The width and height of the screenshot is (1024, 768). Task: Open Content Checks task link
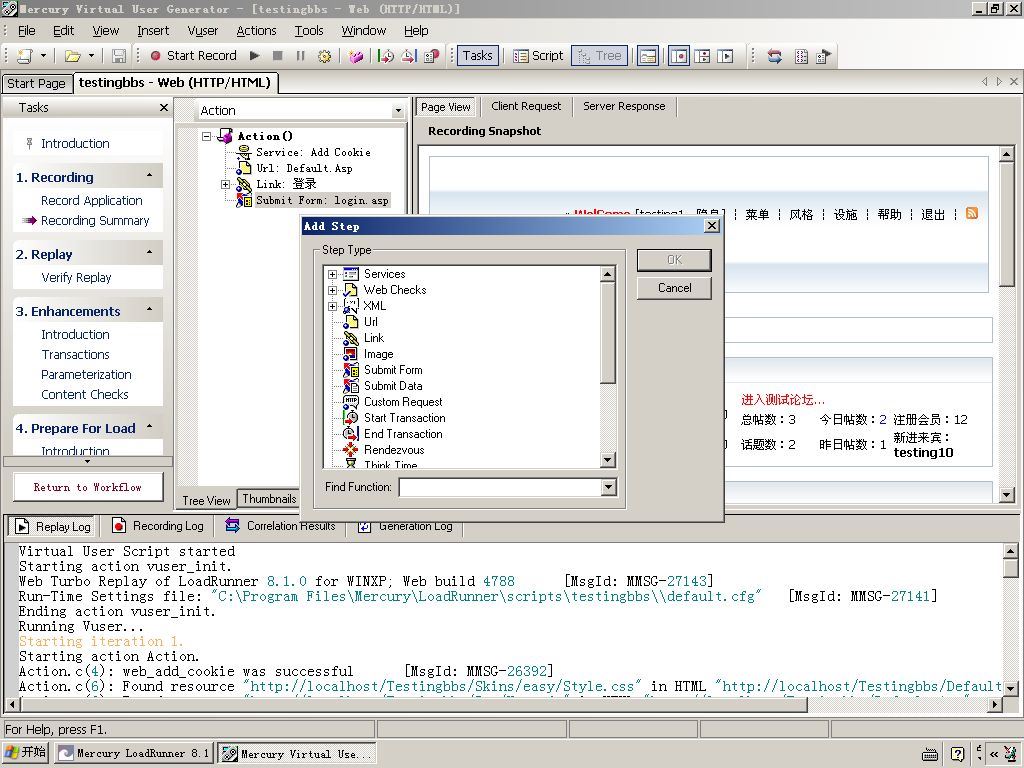[x=85, y=394]
